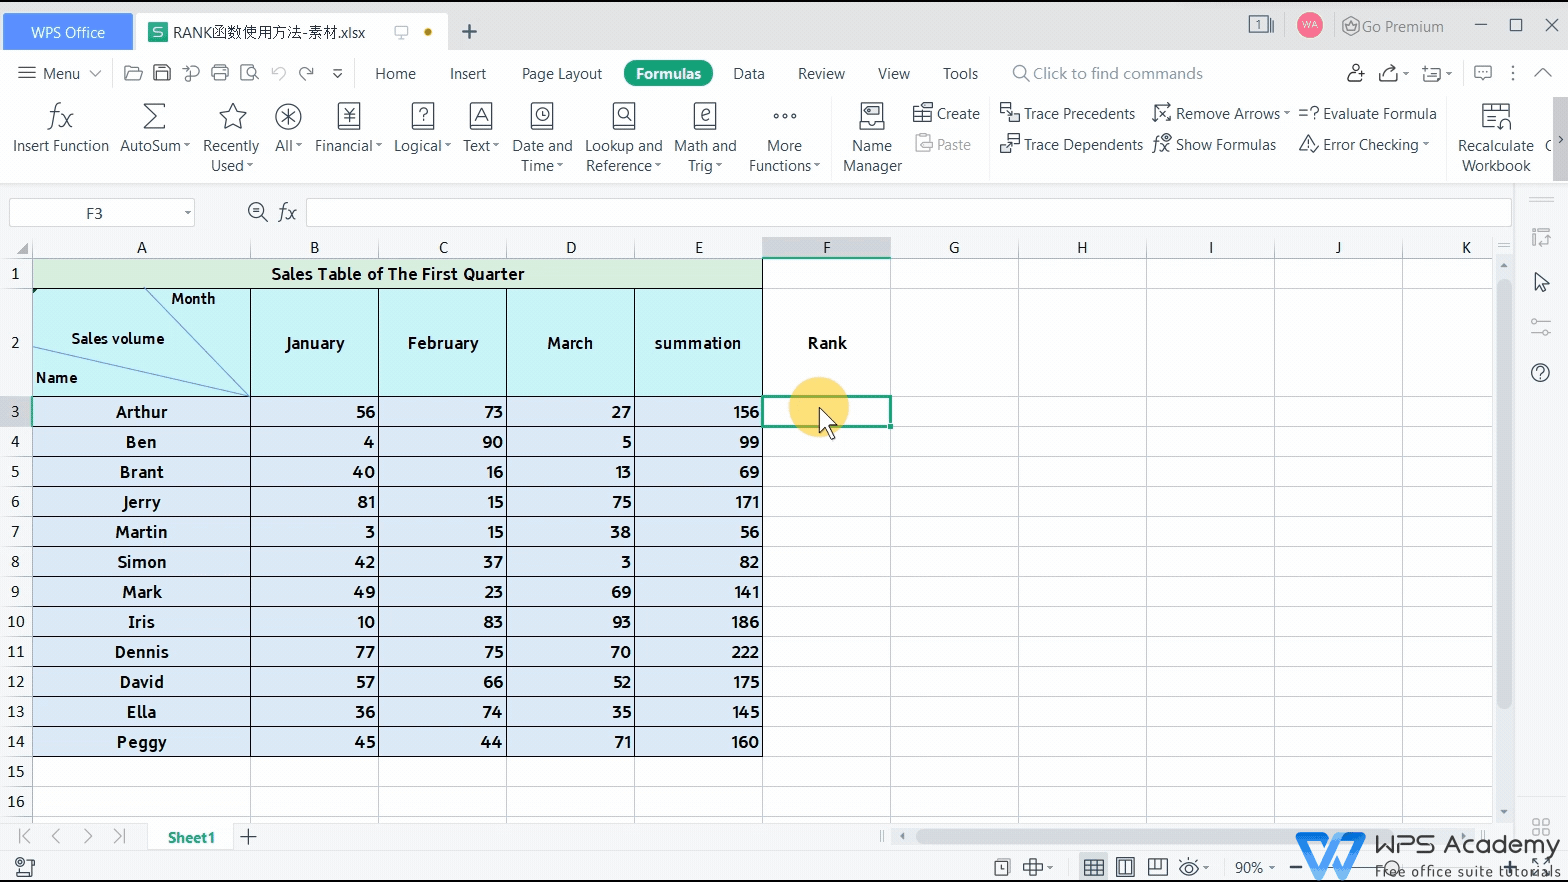Open the Tools tab

960,73
